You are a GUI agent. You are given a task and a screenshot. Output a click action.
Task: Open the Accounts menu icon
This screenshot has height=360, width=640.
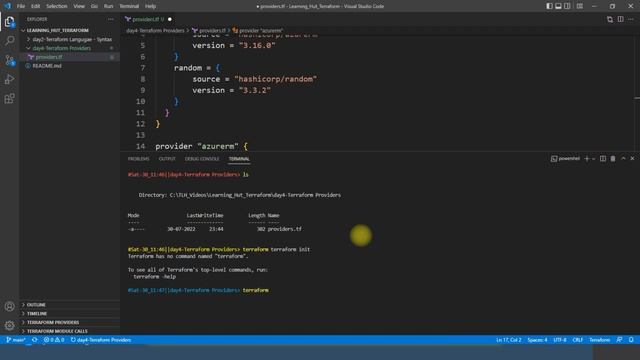9,306
